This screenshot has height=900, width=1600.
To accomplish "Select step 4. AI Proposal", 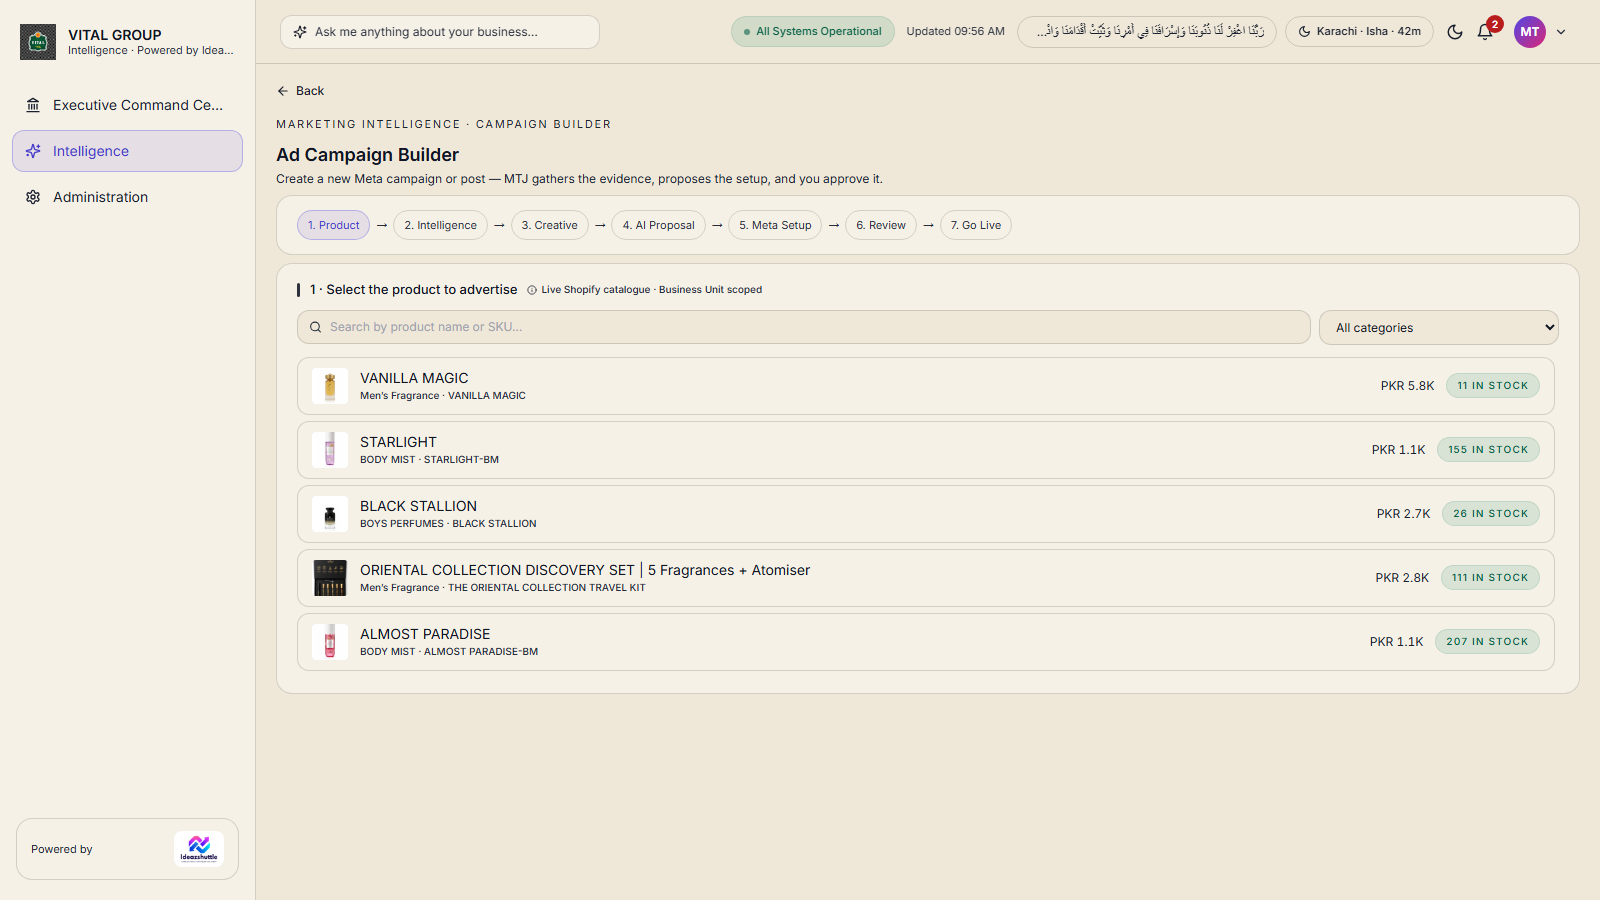I will point(658,225).
